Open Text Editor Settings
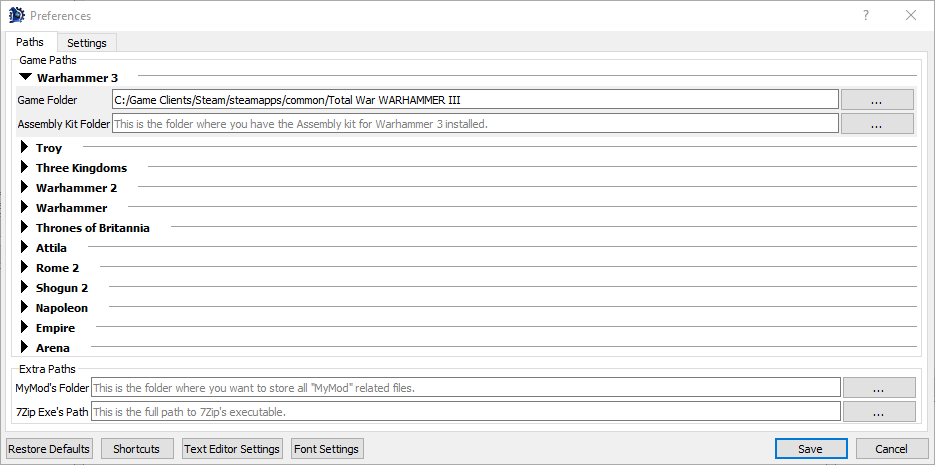The image size is (935, 465). [232, 449]
